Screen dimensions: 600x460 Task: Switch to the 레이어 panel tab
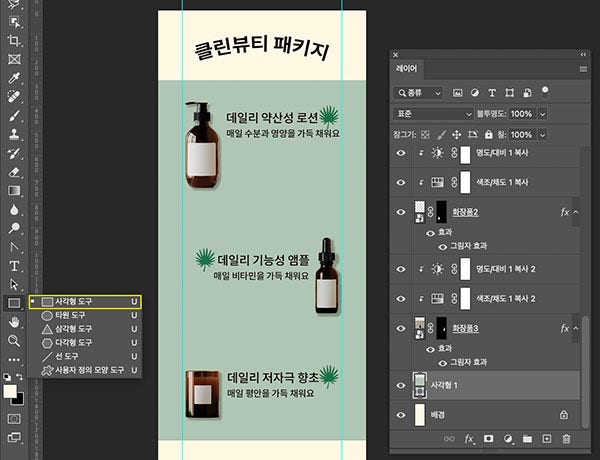point(406,69)
